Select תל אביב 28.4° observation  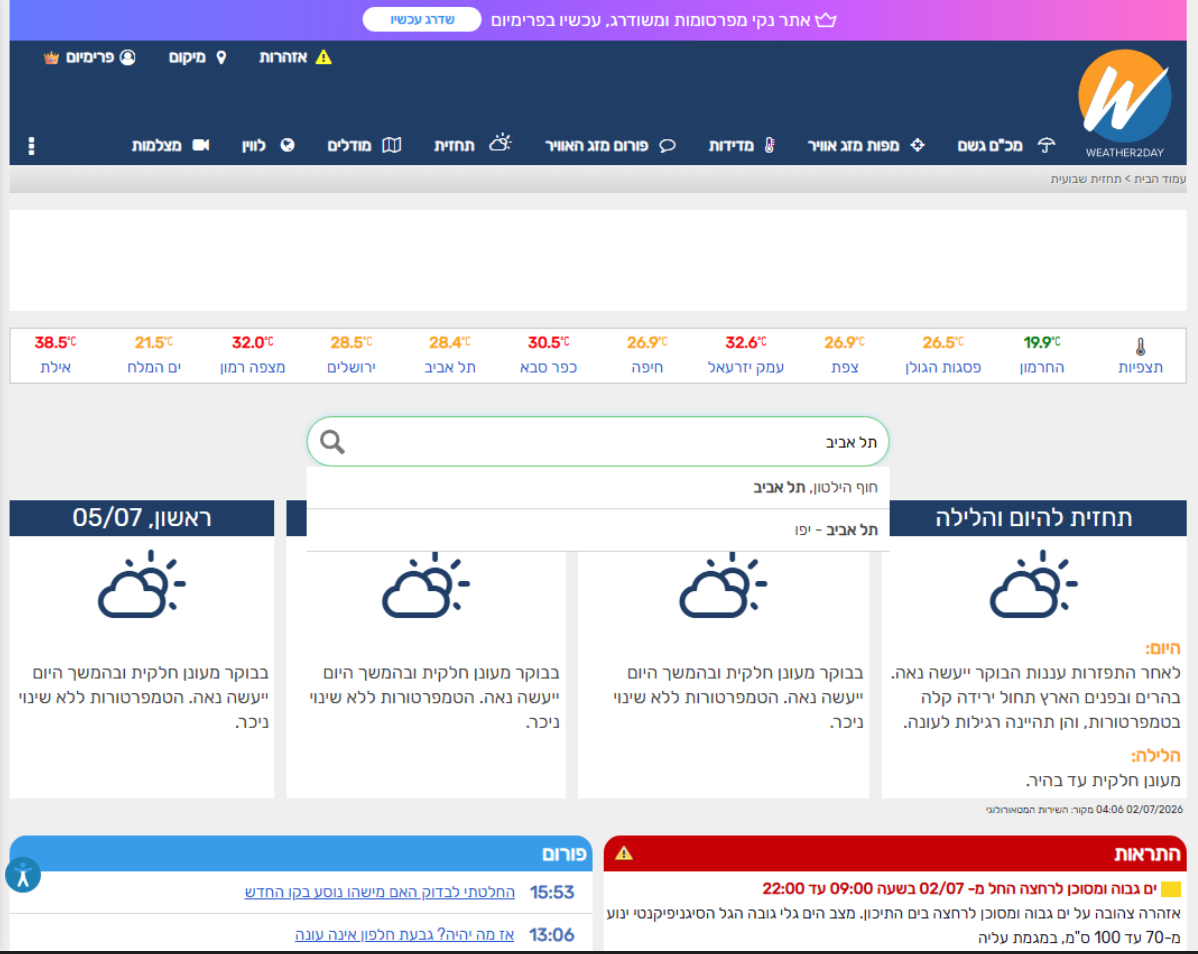(x=450, y=355)
